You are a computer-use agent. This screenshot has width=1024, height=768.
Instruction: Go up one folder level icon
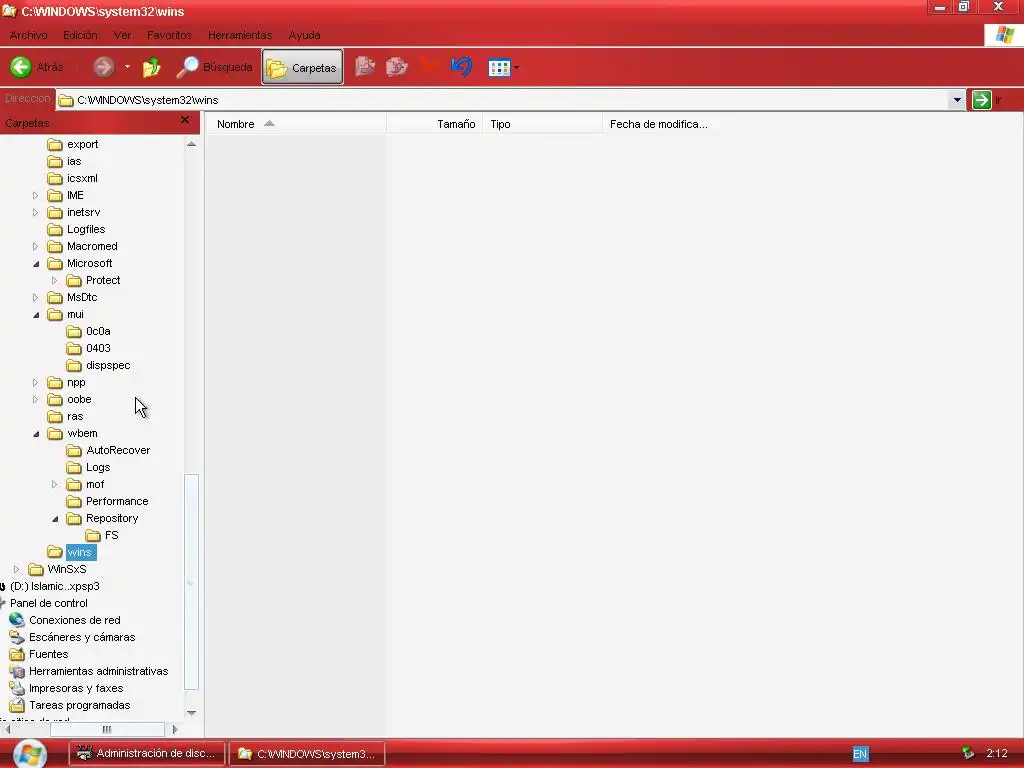pyautogui.click(x=152, y=67)
